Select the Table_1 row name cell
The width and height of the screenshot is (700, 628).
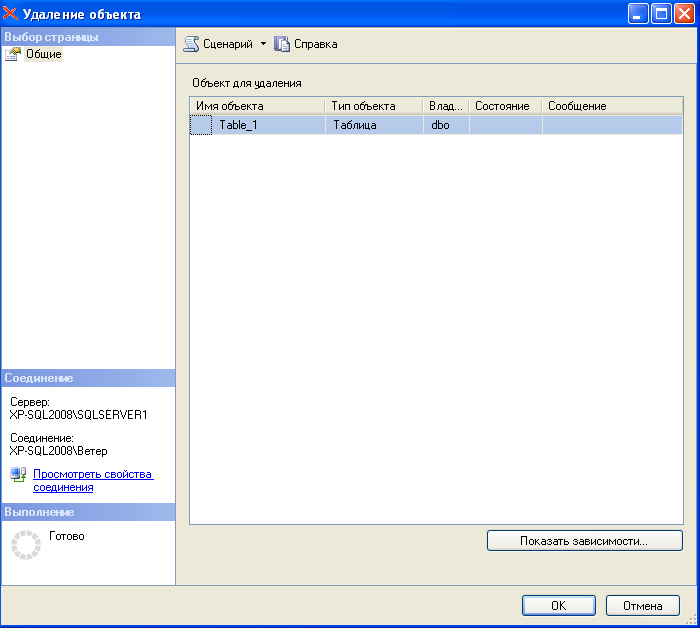269,125
